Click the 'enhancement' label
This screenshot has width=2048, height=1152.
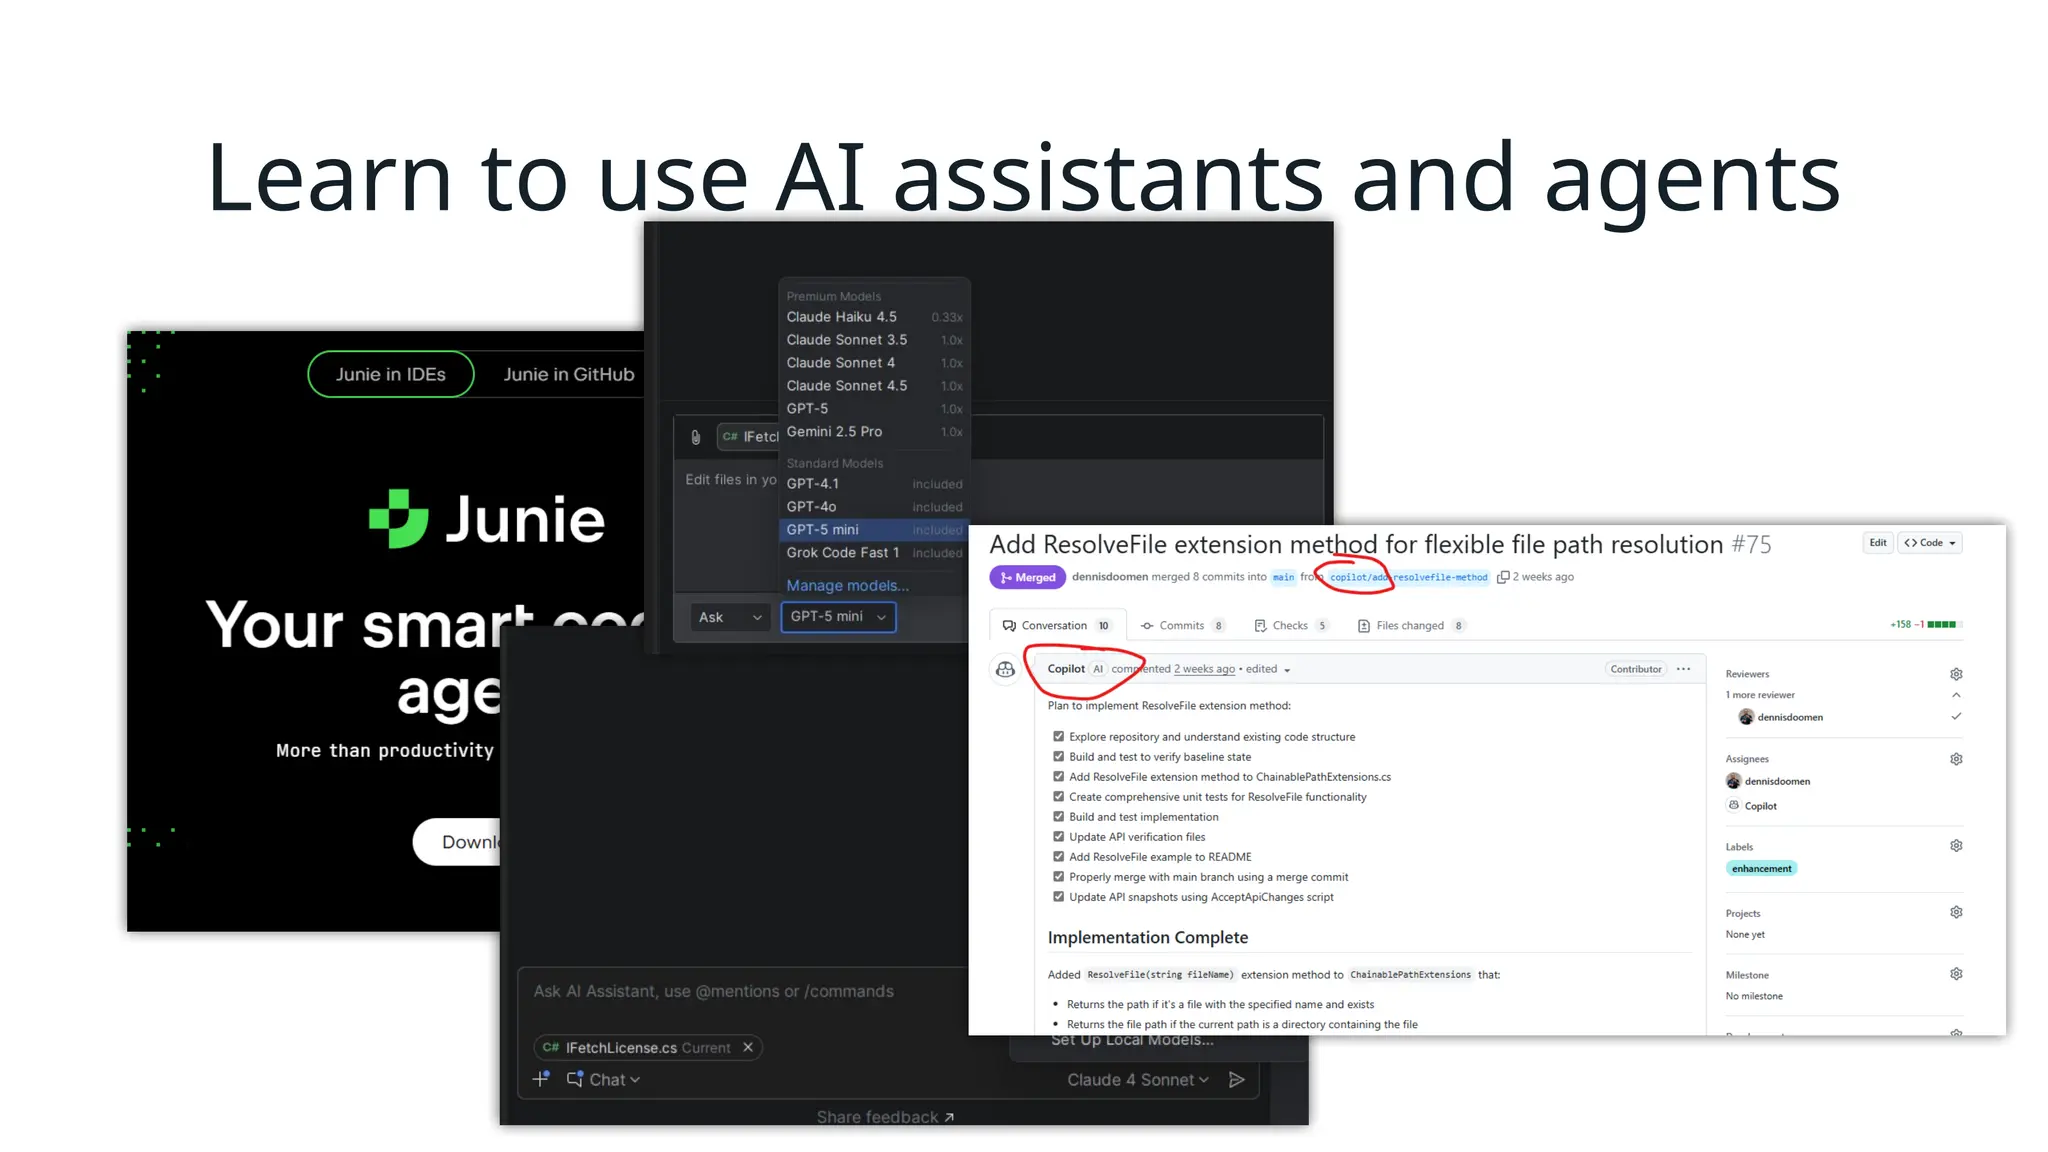(1761, 869)
